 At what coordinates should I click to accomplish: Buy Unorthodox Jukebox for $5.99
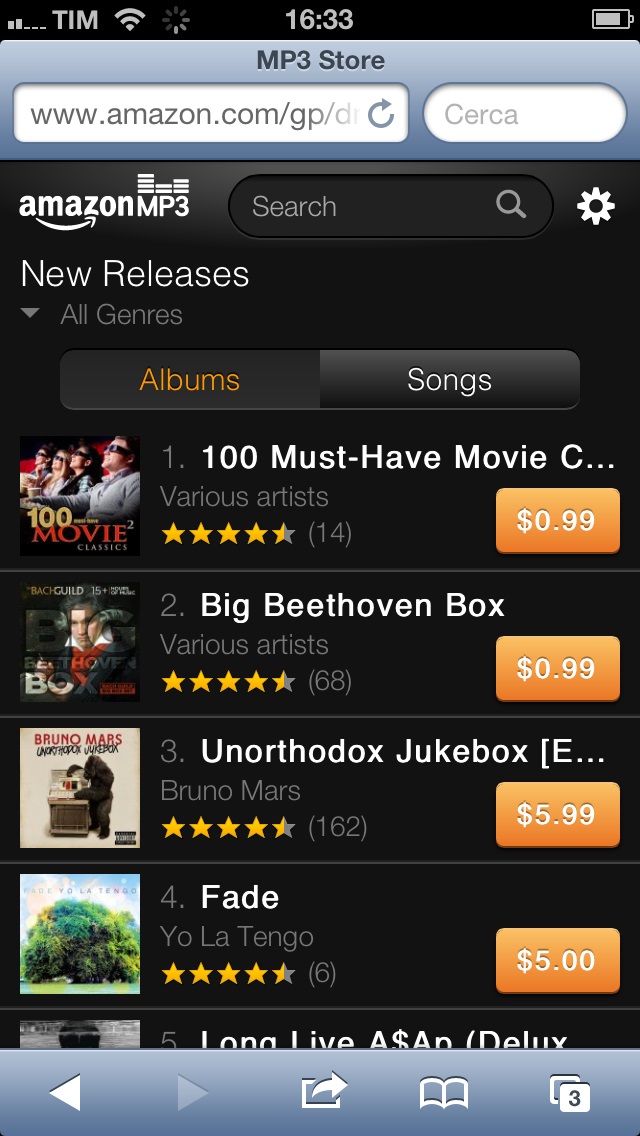(x=557, y=814)
